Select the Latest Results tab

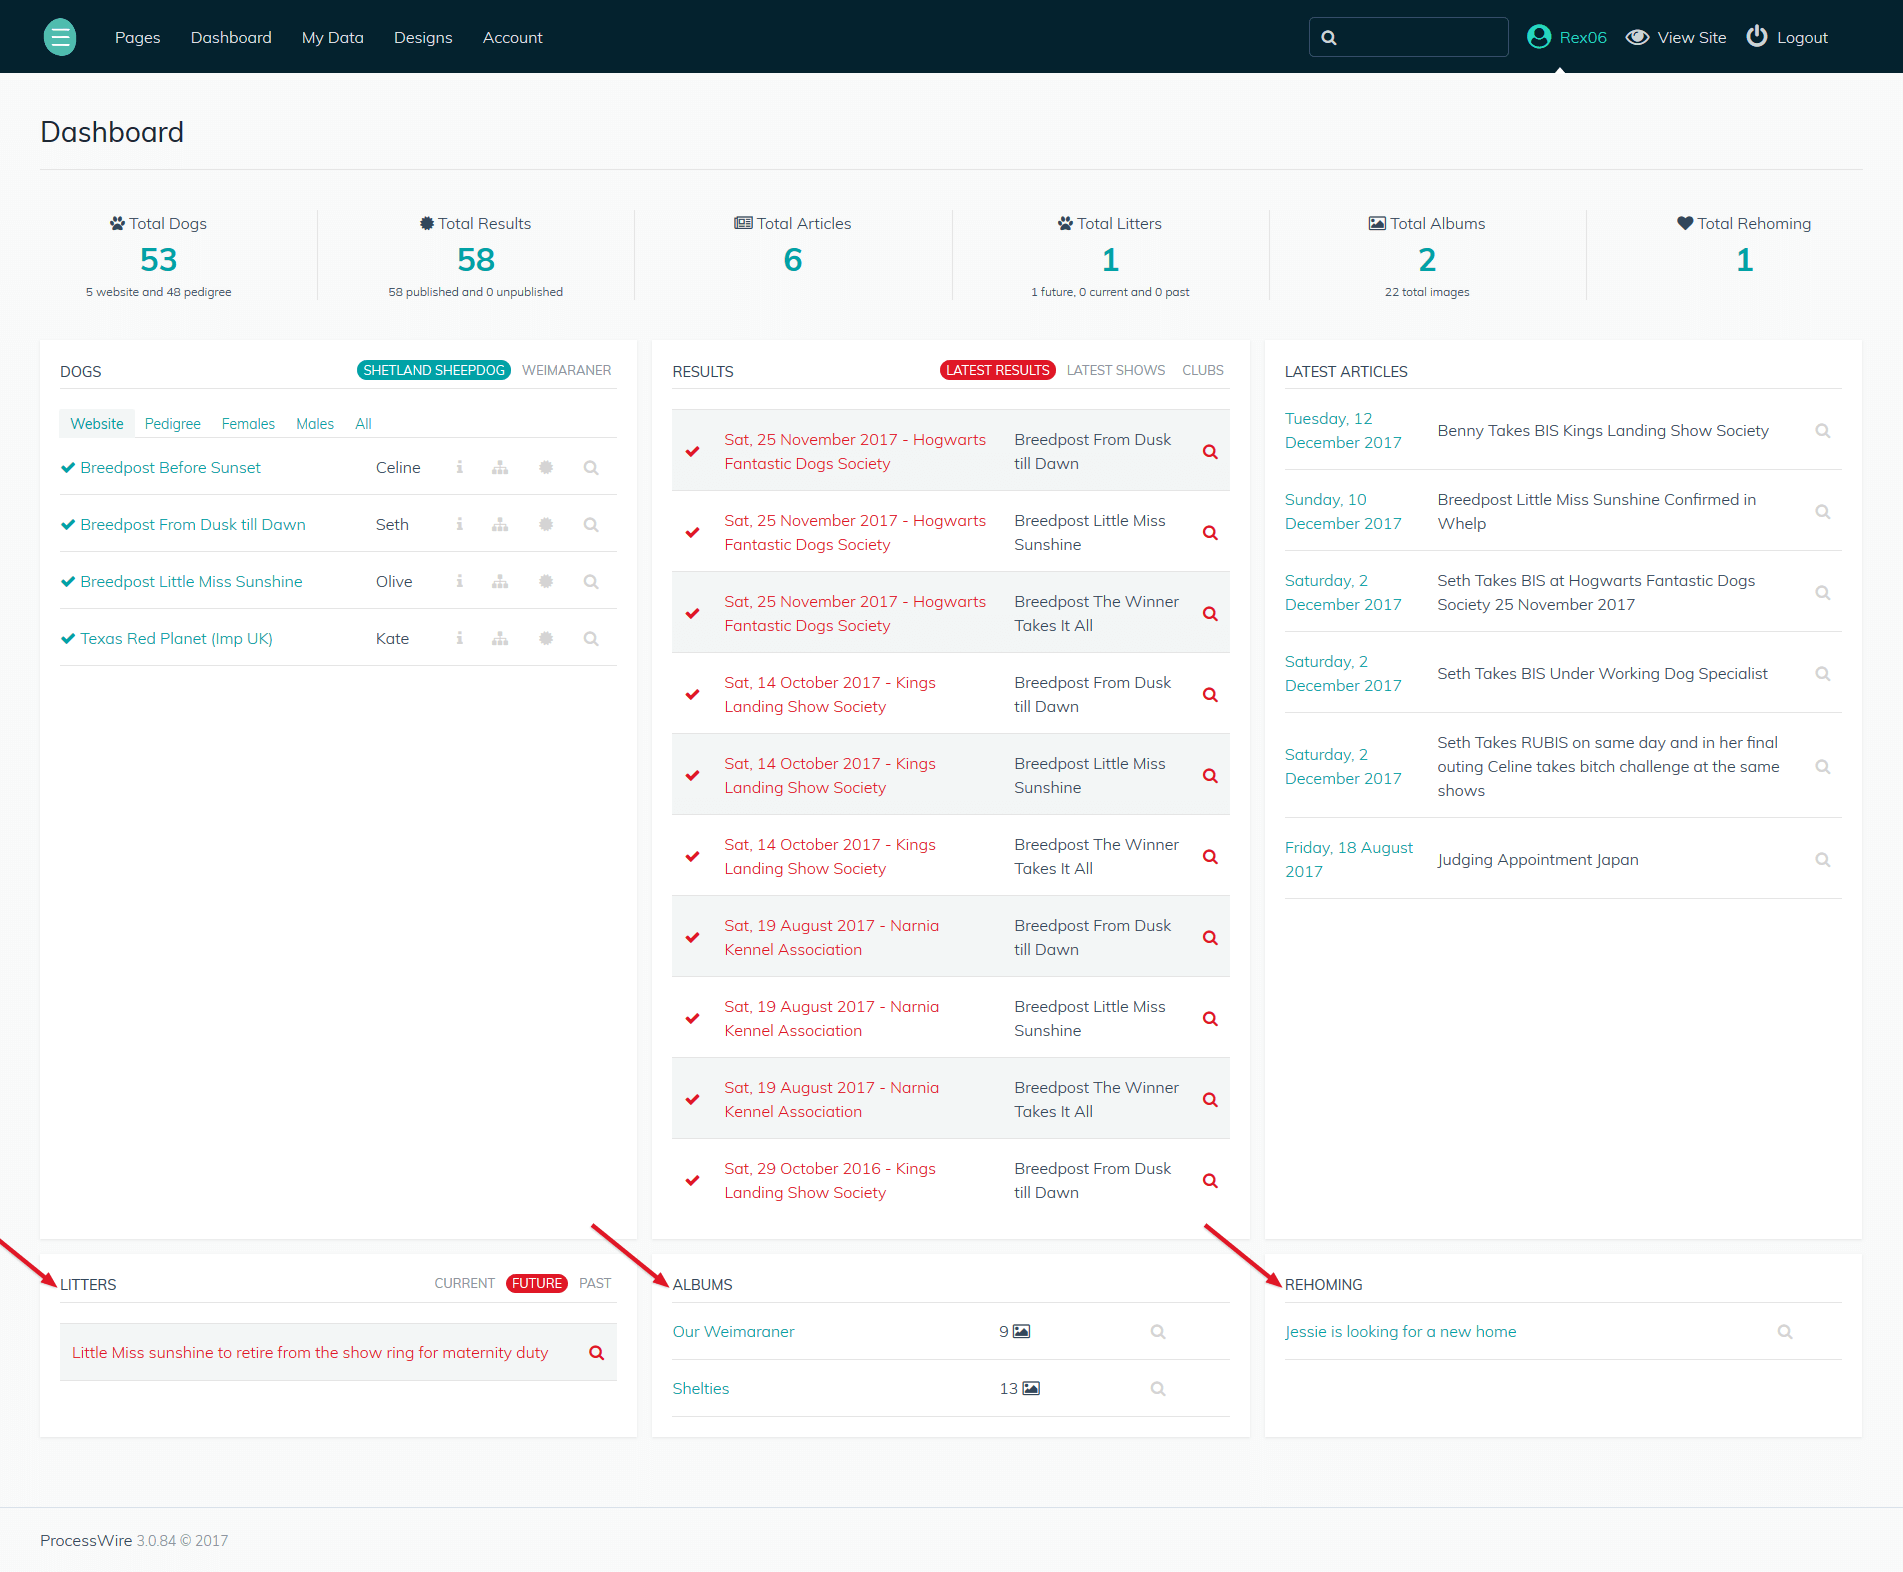click(x=998, y=370)
